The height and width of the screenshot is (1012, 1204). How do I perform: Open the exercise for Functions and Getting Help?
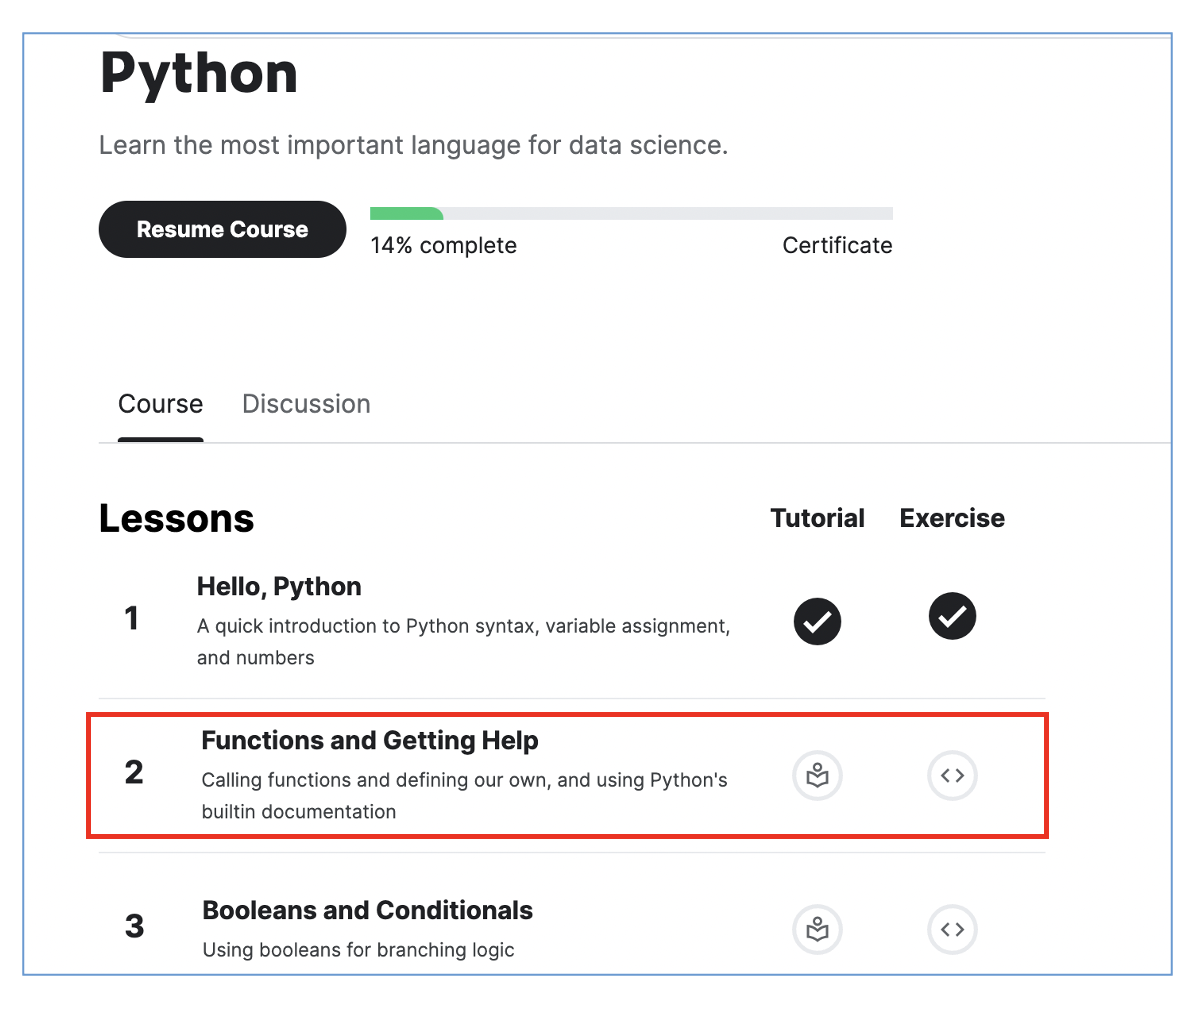tap(952, 775)
